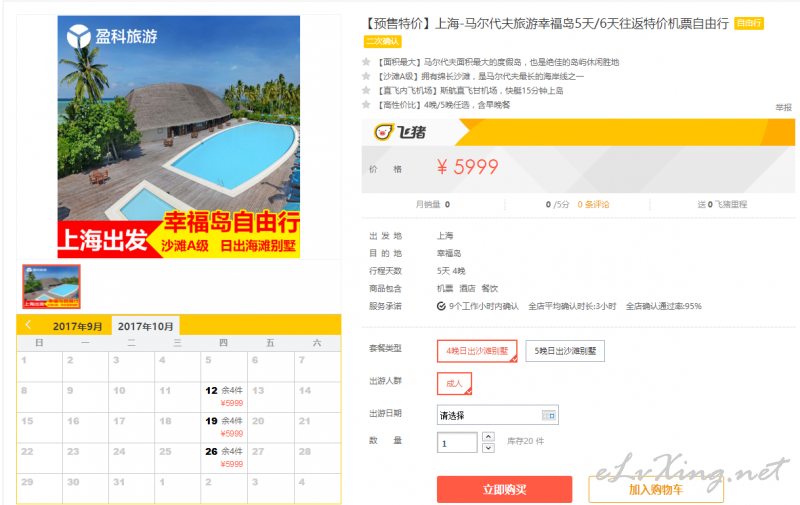Image resolution: width=800 pixels, height=505 pixels.
Task: Select 成人 traveler type option
Action: click(454, 384)
